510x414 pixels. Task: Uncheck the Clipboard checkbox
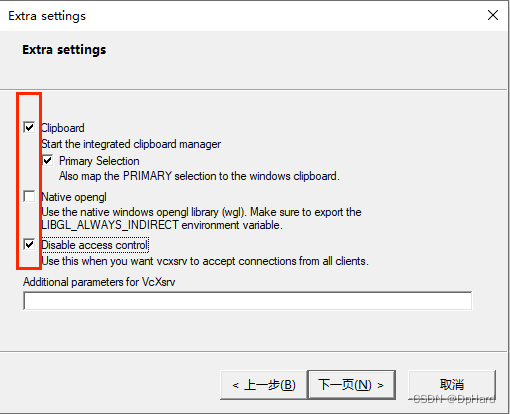(29, 127)
